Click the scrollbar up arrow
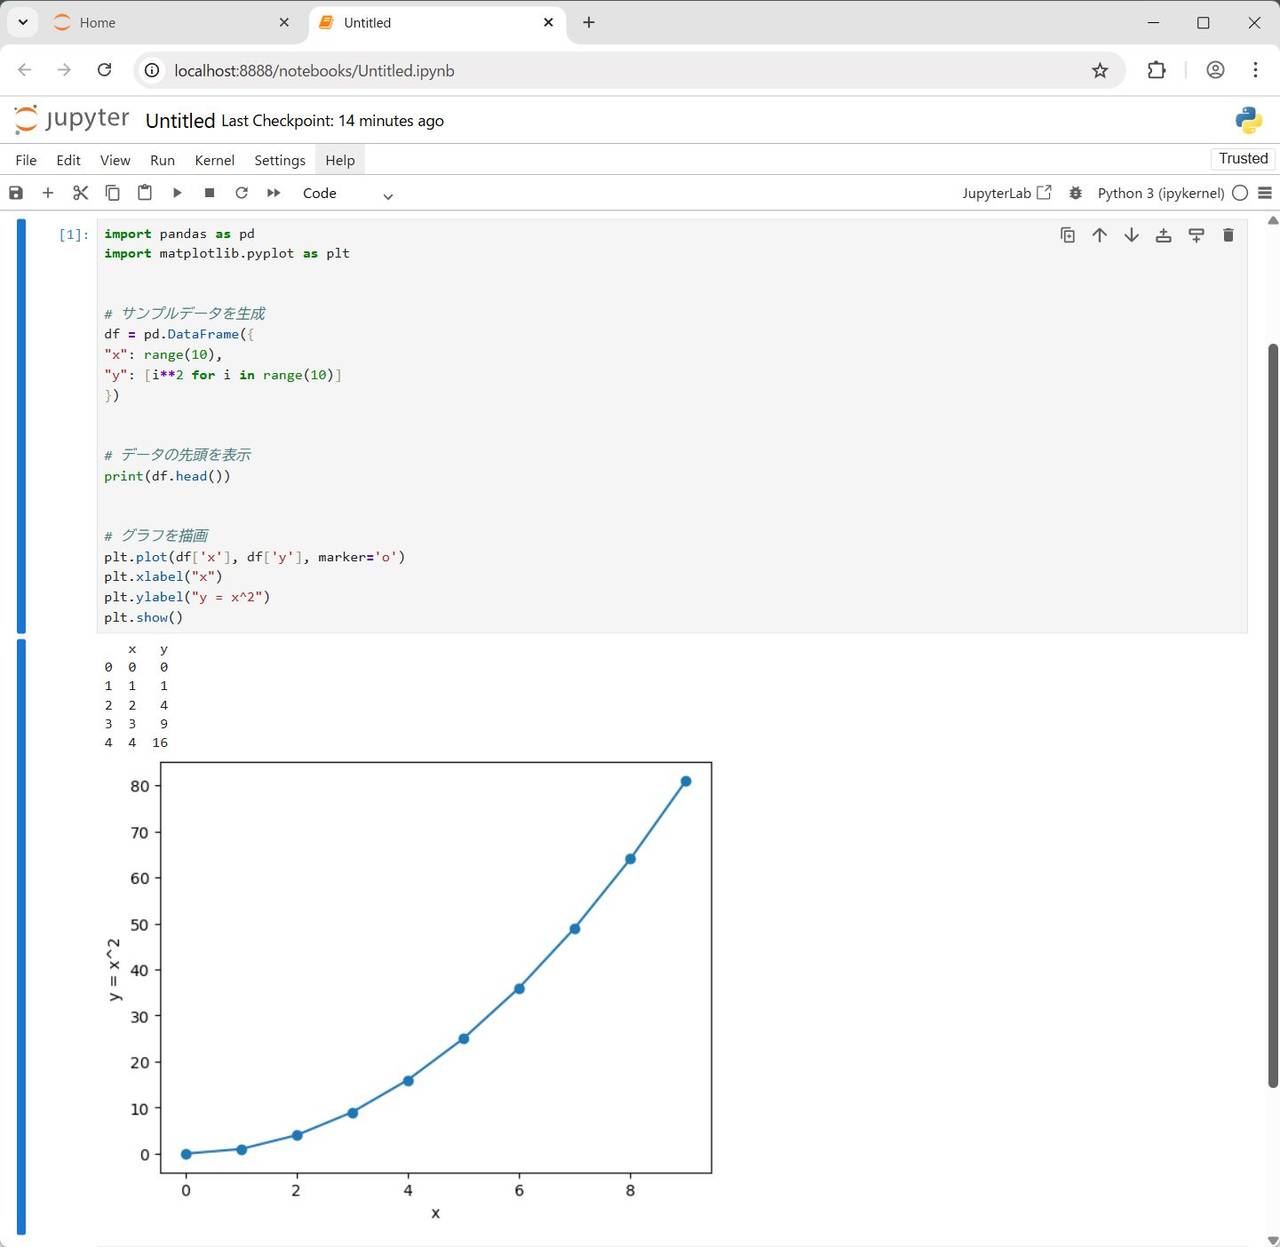 point(1273,220)
